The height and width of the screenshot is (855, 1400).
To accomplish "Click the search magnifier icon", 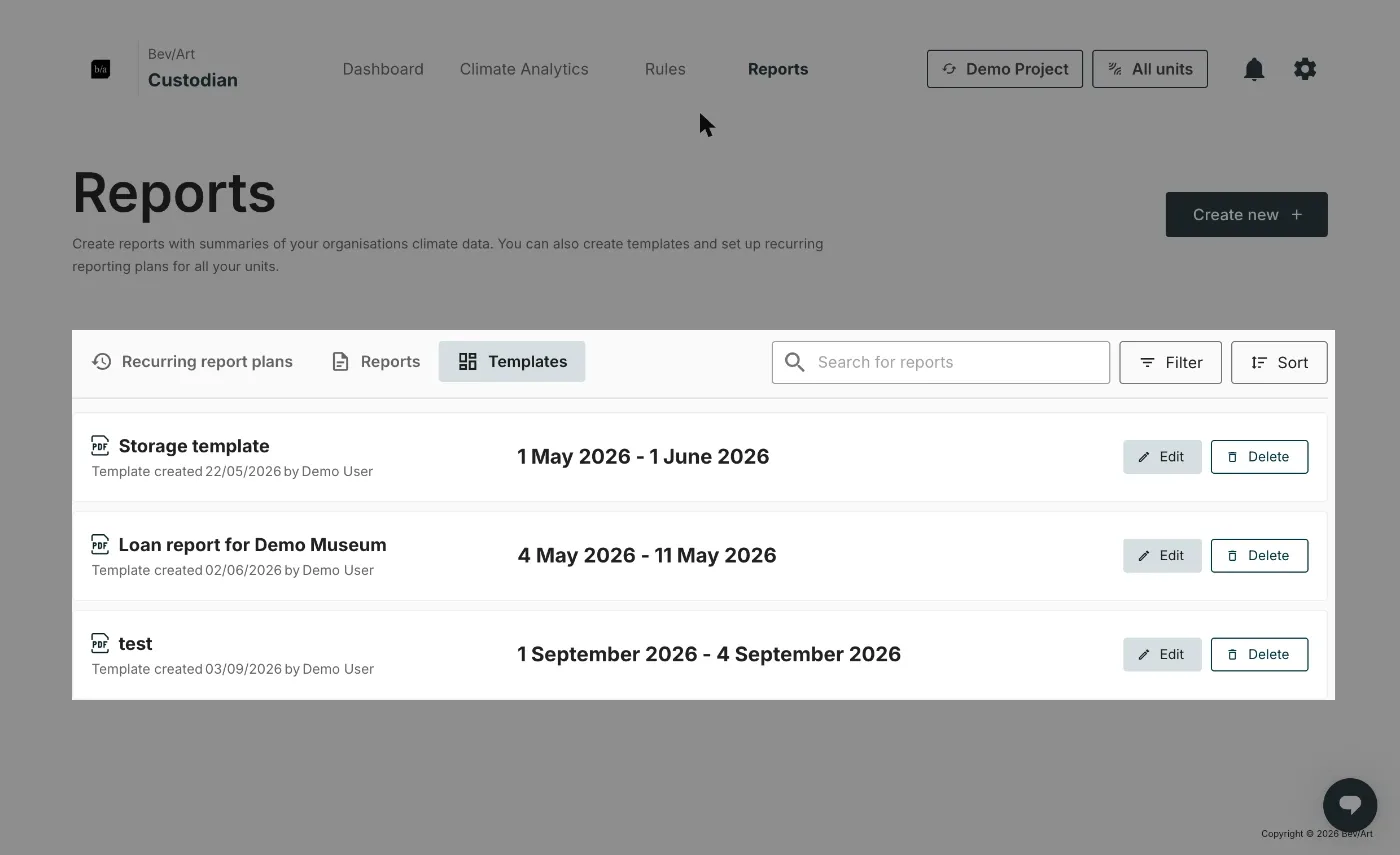I will point(795,362).
